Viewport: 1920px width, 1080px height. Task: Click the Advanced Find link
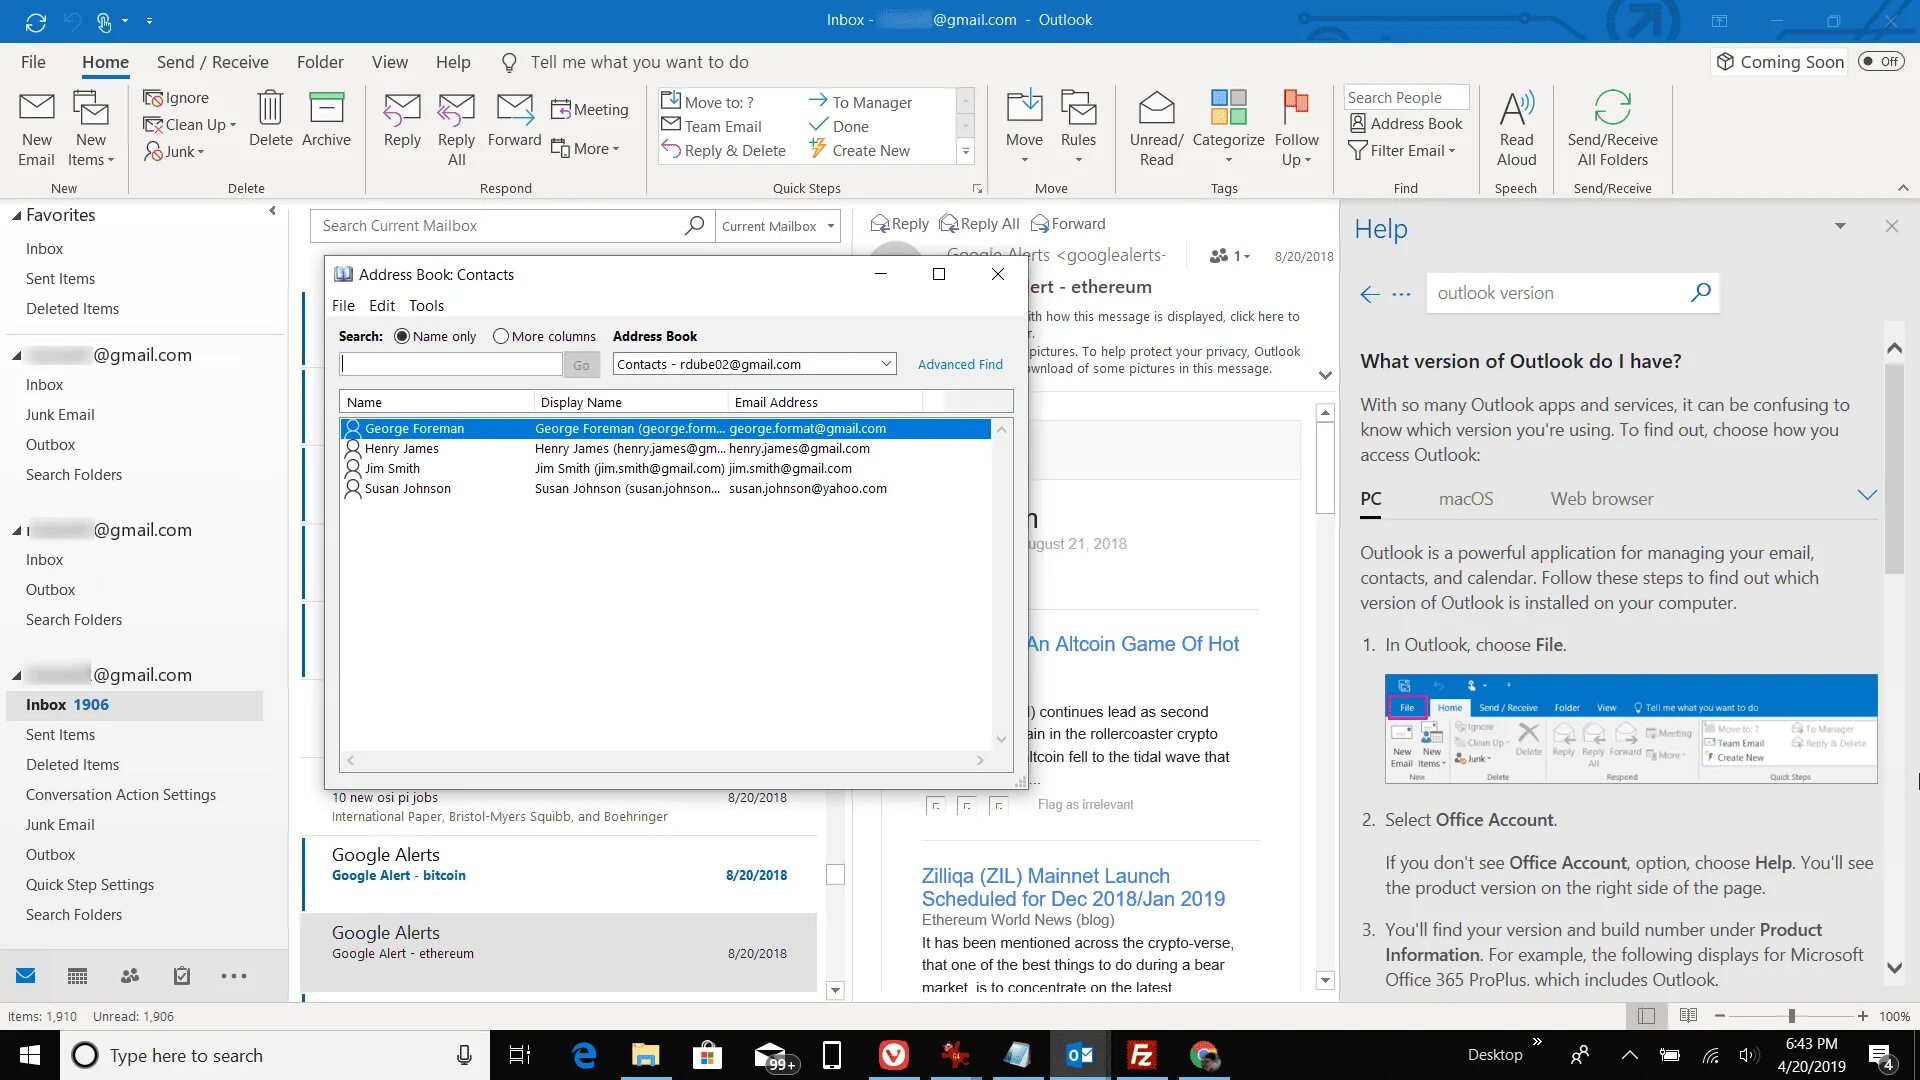pos(959,364)
